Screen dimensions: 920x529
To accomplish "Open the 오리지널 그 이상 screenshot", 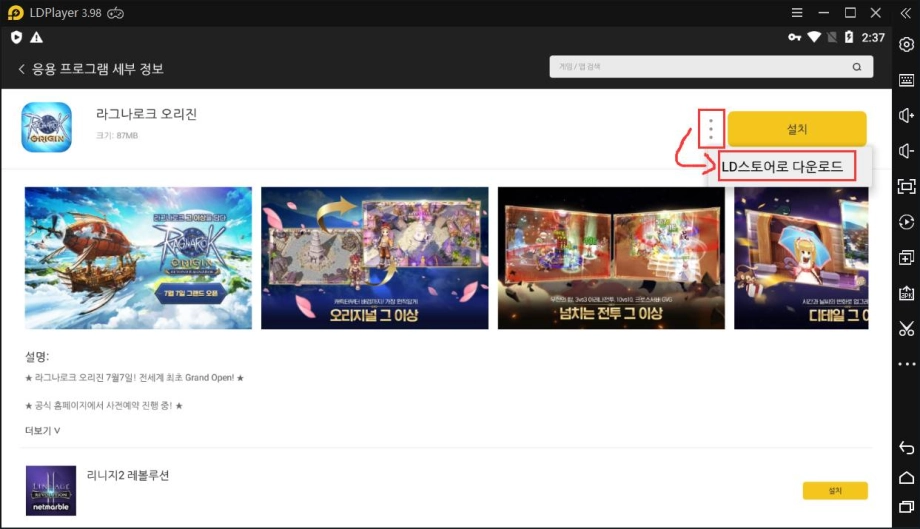I will tap(374, 258).
